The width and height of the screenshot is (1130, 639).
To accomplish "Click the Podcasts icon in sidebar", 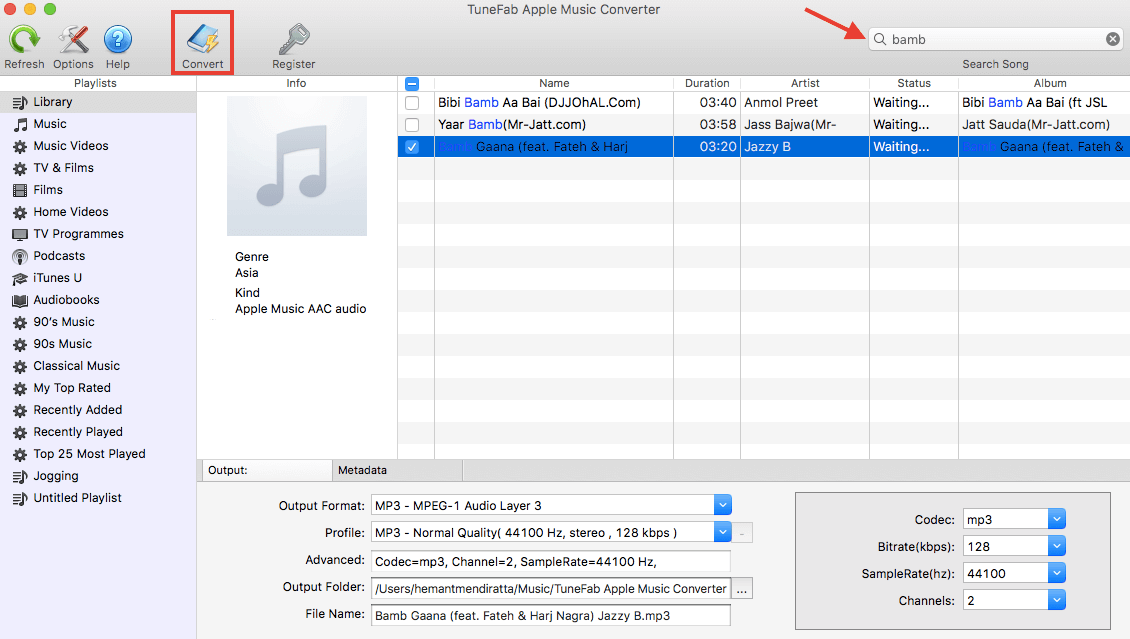I will [x=20, y=256].
